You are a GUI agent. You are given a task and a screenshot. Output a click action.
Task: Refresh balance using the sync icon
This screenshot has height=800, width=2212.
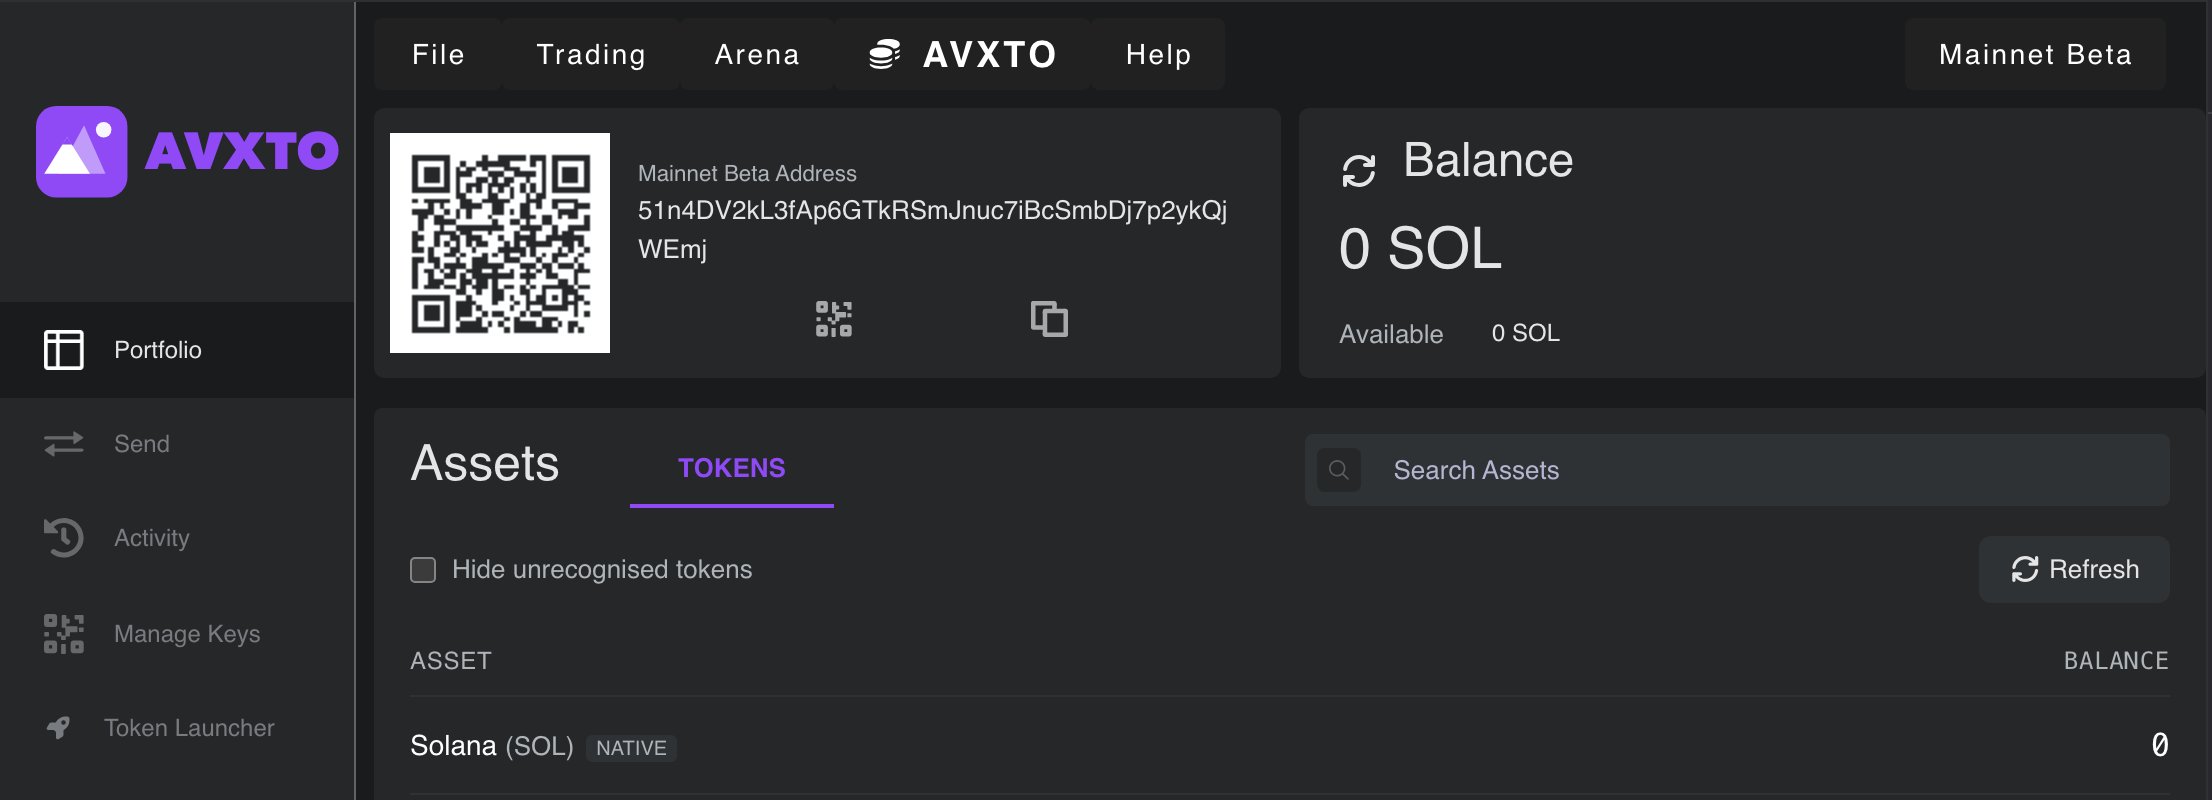click(1358, 170)
